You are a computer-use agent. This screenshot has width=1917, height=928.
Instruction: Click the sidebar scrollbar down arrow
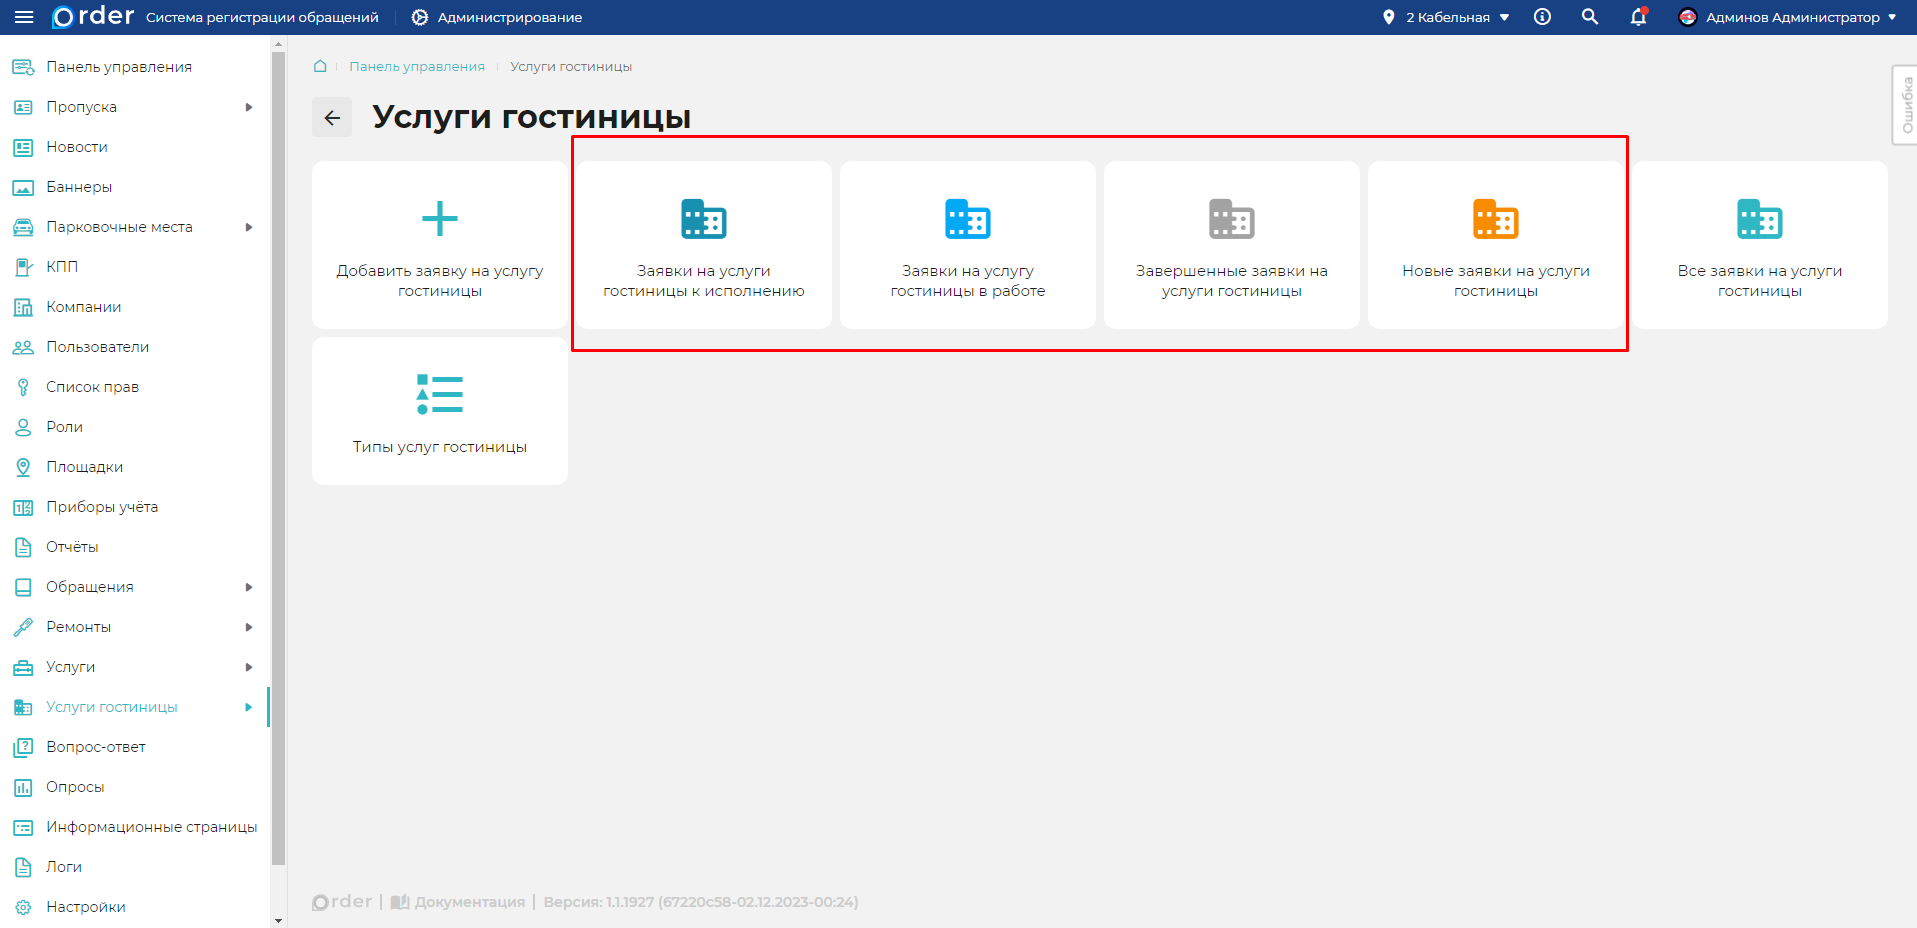[x=279, y=920]
